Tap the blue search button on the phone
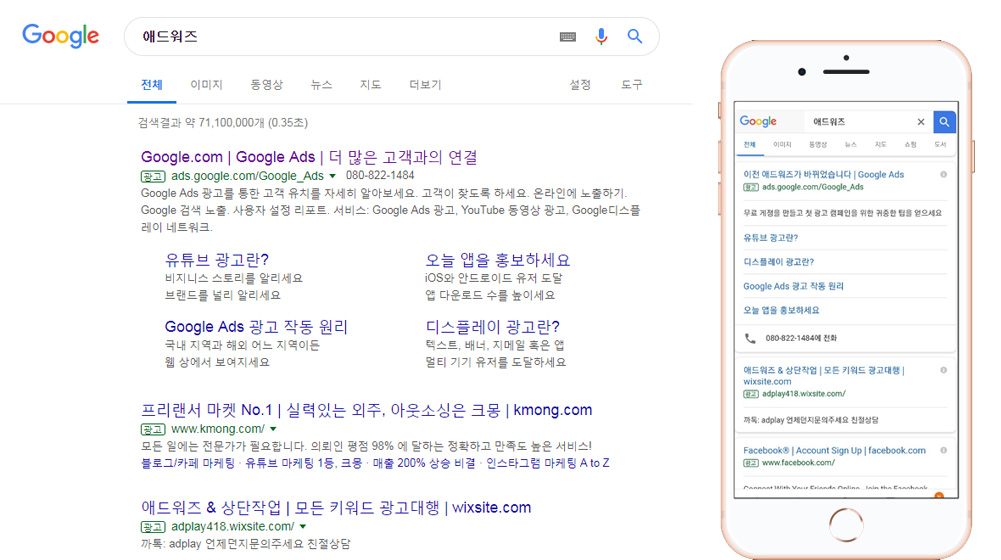1001x560 pixels. (944, 122)
